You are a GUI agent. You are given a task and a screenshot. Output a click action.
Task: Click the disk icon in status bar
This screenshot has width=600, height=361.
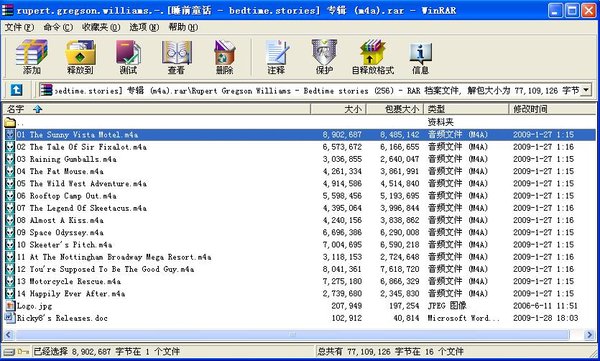pos(8,351)
